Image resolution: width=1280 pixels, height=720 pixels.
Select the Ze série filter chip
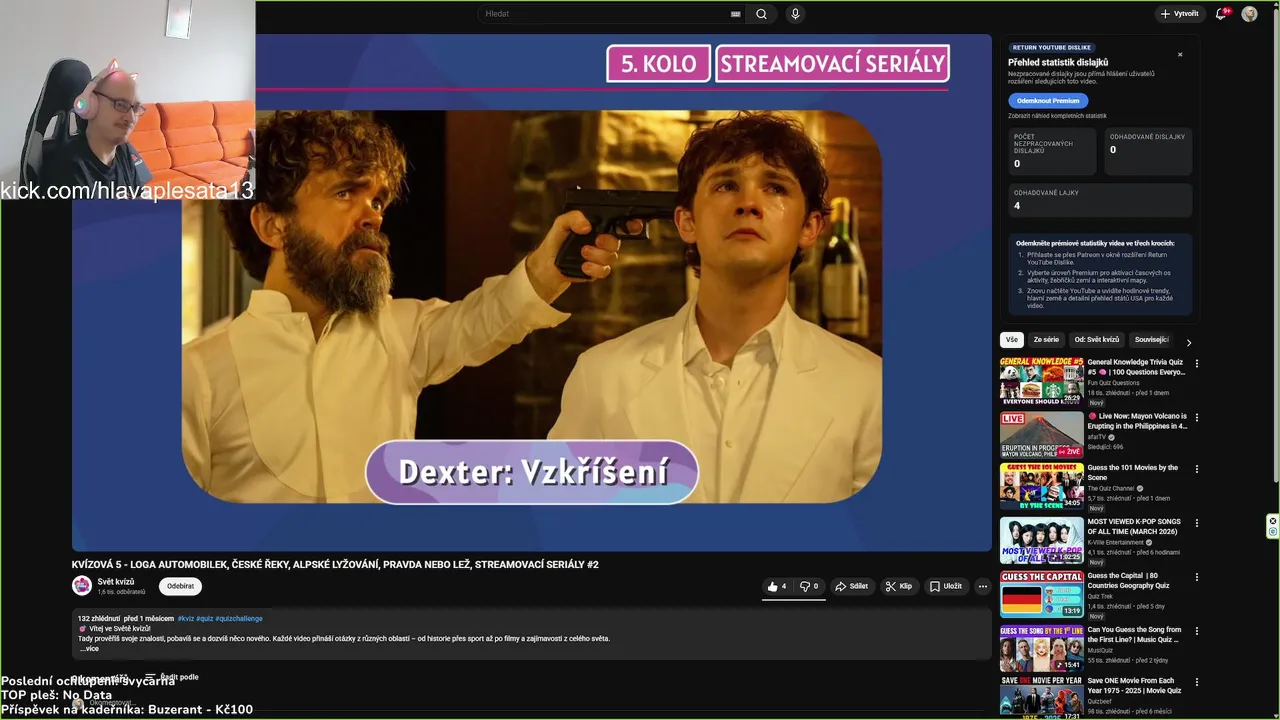coord(1046,340)
